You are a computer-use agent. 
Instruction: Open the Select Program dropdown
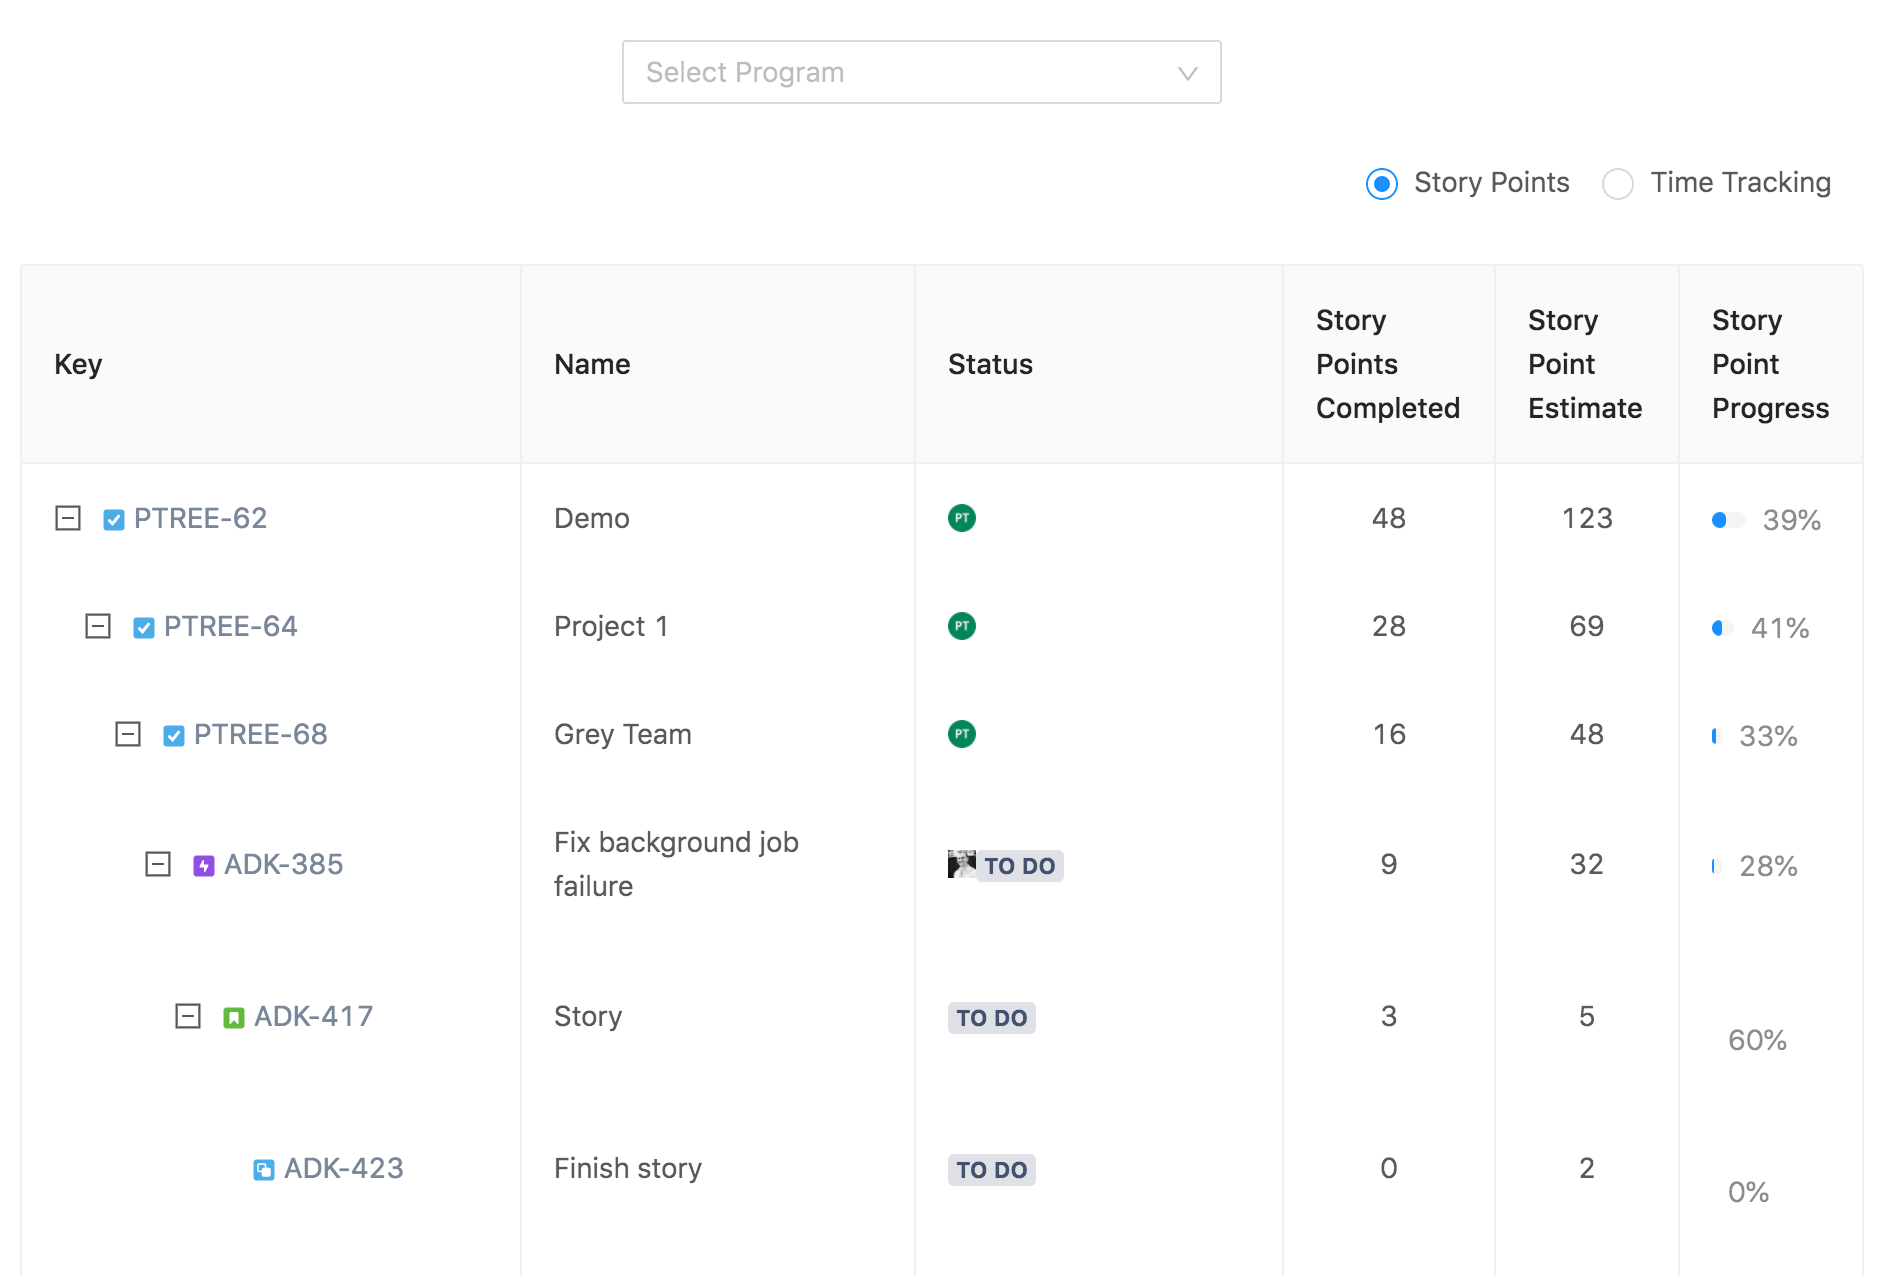[921, 72]
